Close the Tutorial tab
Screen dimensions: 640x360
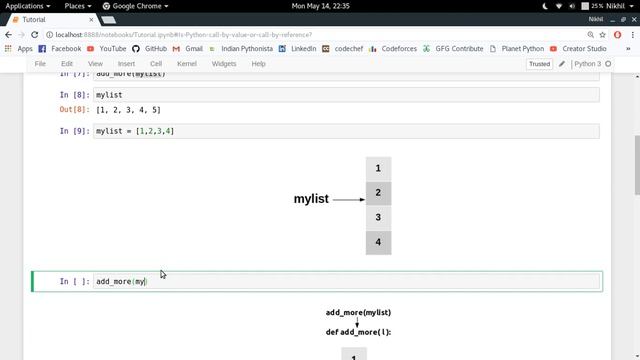pos(91,20)
